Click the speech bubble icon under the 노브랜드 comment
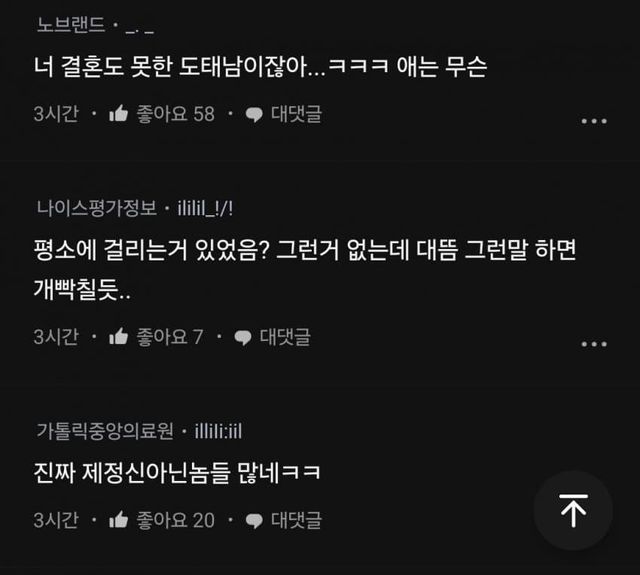Image resolution: width=640 pixels, height=575 pixels. (x=254, y=114)
